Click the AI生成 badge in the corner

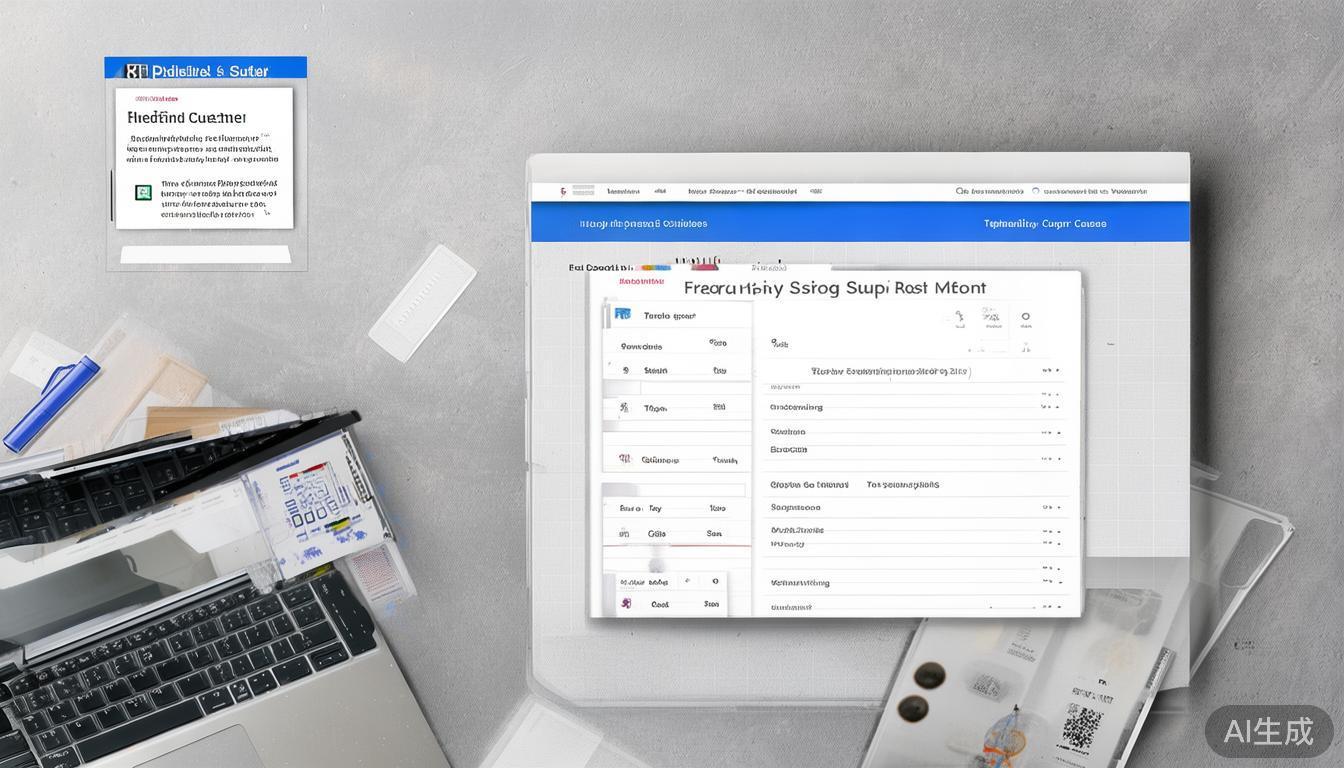click(1268, 731)
